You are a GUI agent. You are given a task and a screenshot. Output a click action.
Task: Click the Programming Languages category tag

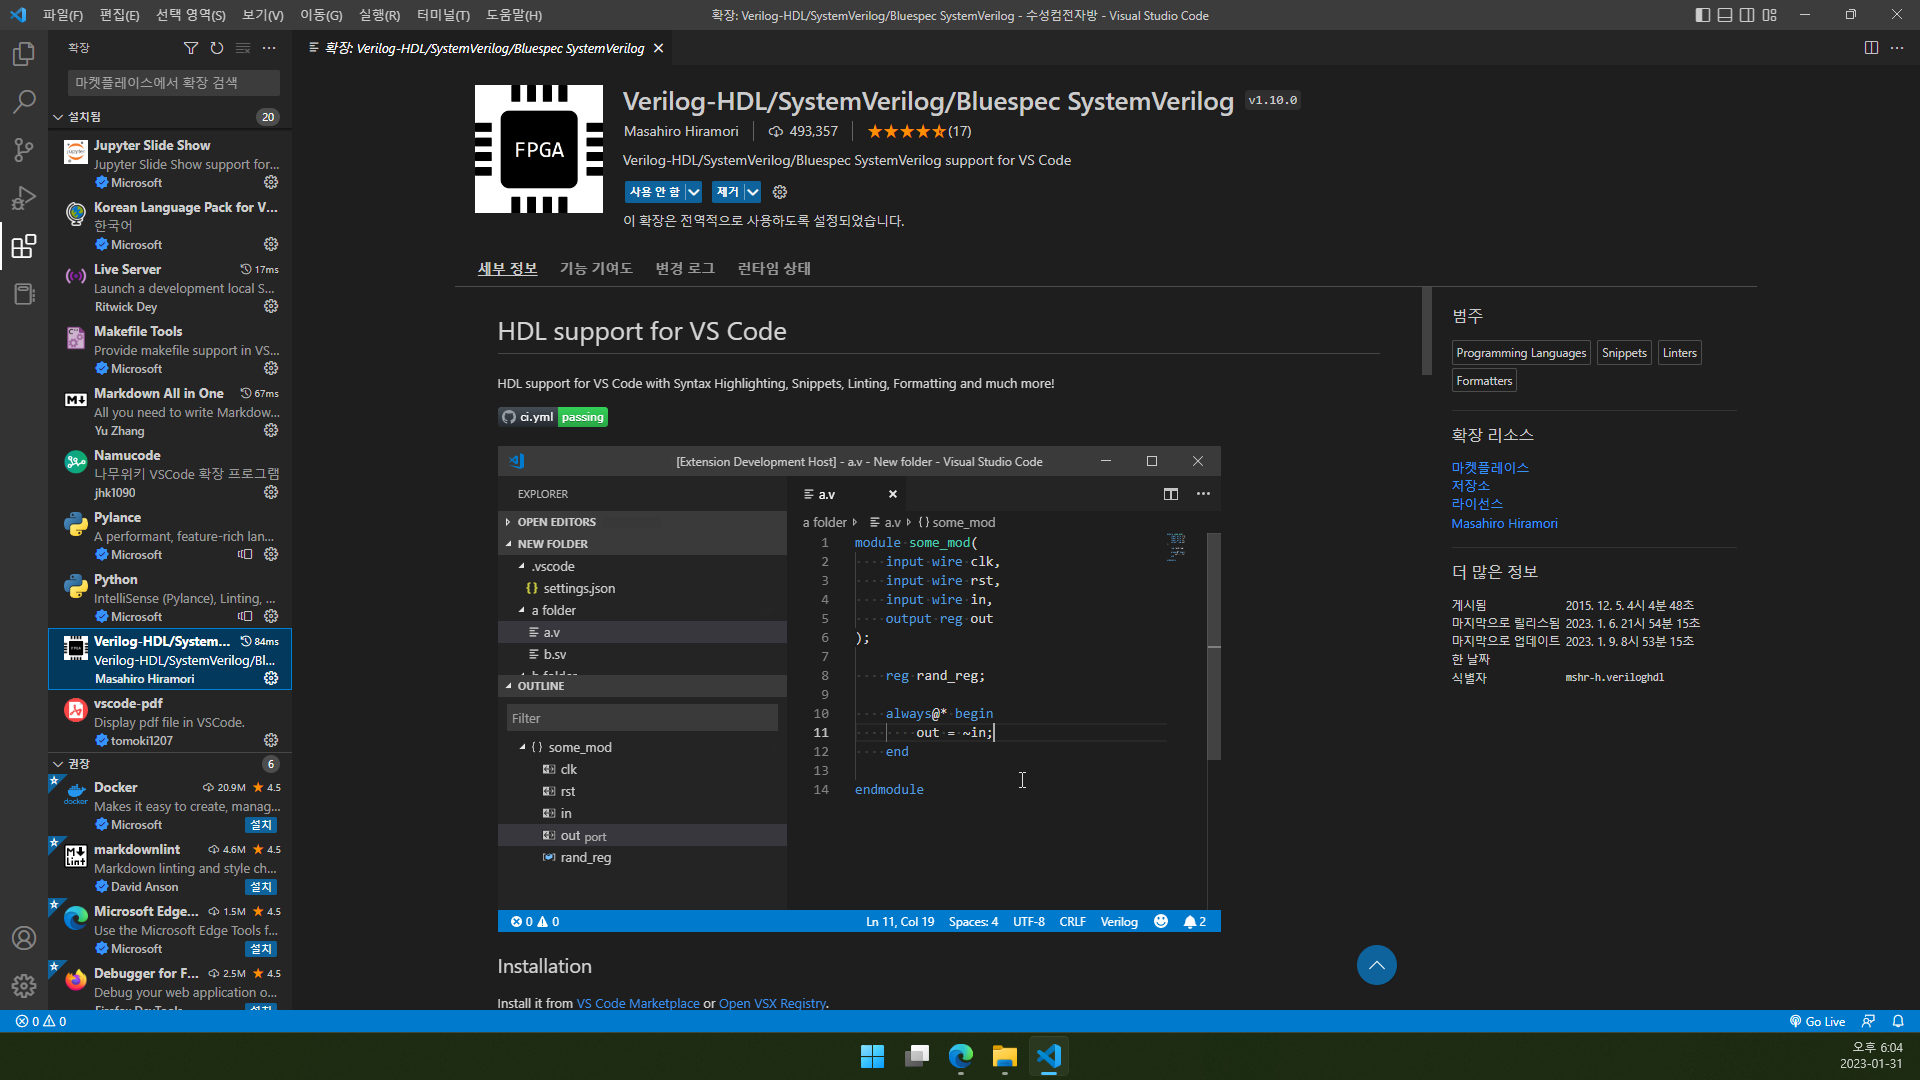[1521, 353]
